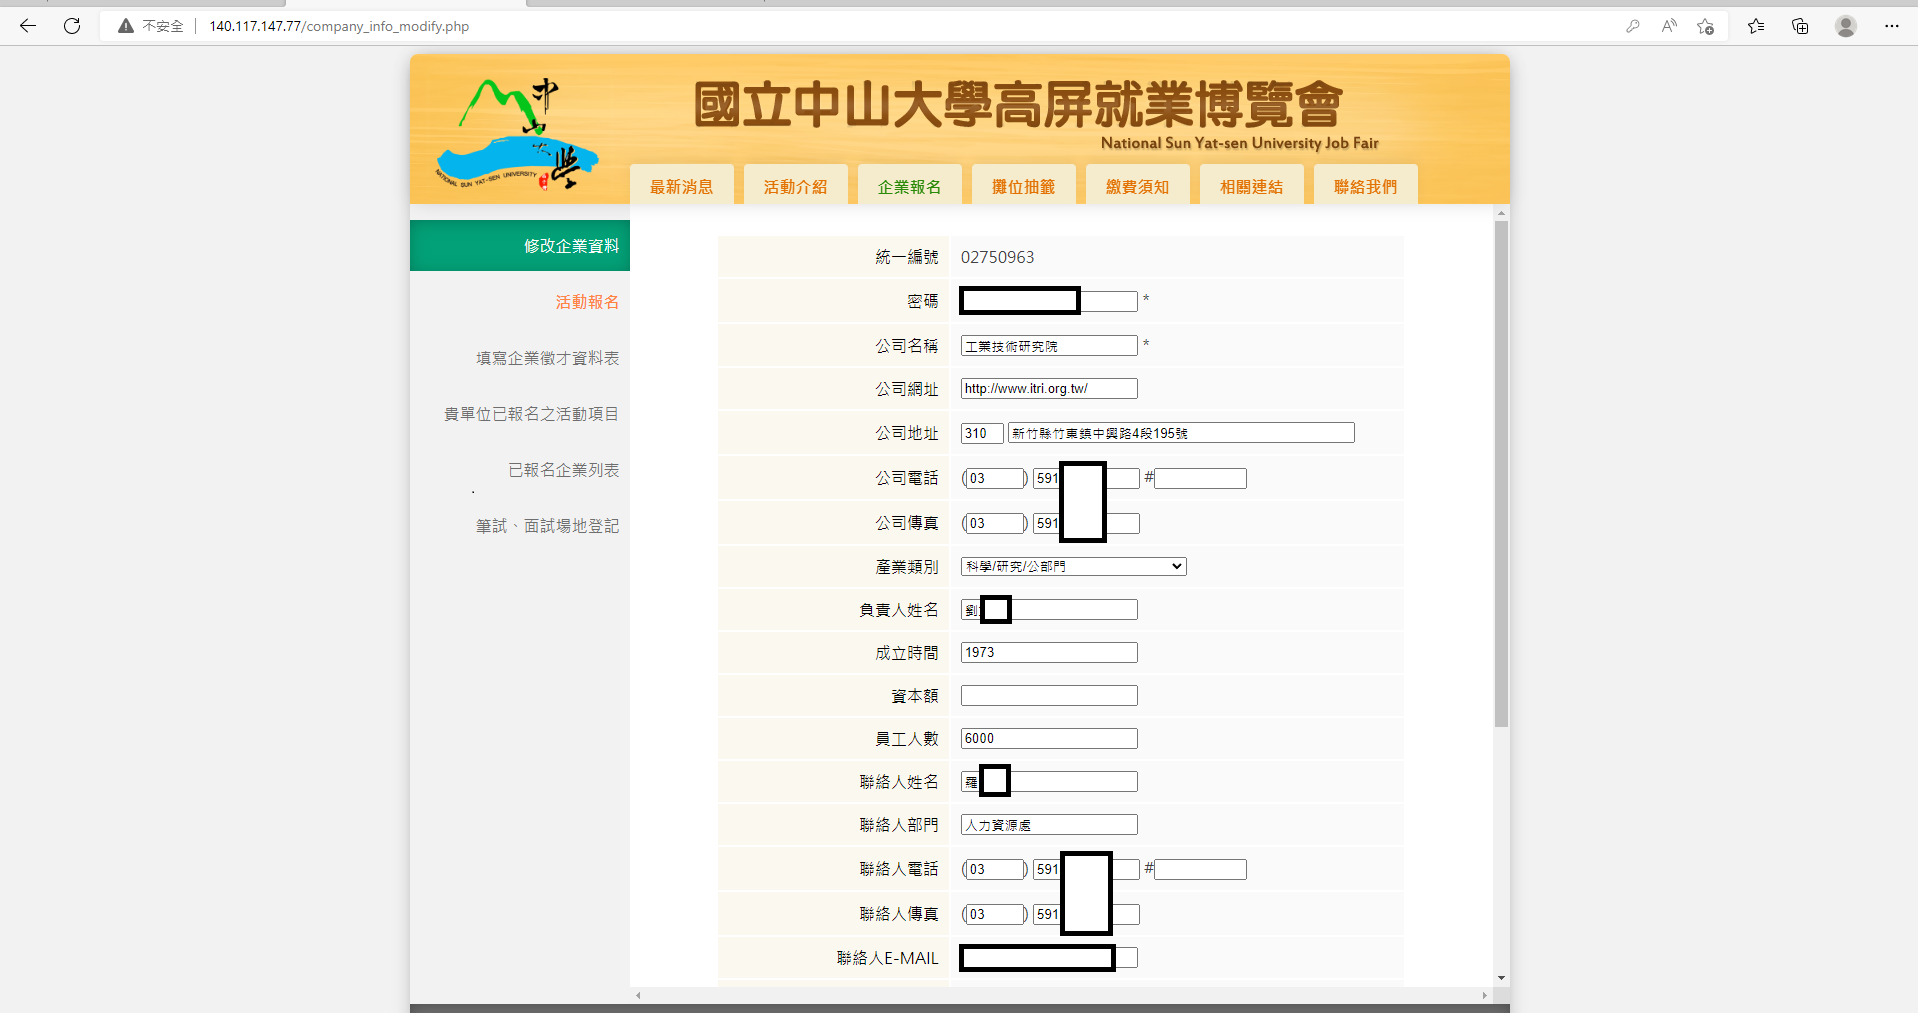Image resolution: width=1918 pixels, height=1013 pixels.
Task: Click the 公司電話 area code field
Action: point(994,479)
